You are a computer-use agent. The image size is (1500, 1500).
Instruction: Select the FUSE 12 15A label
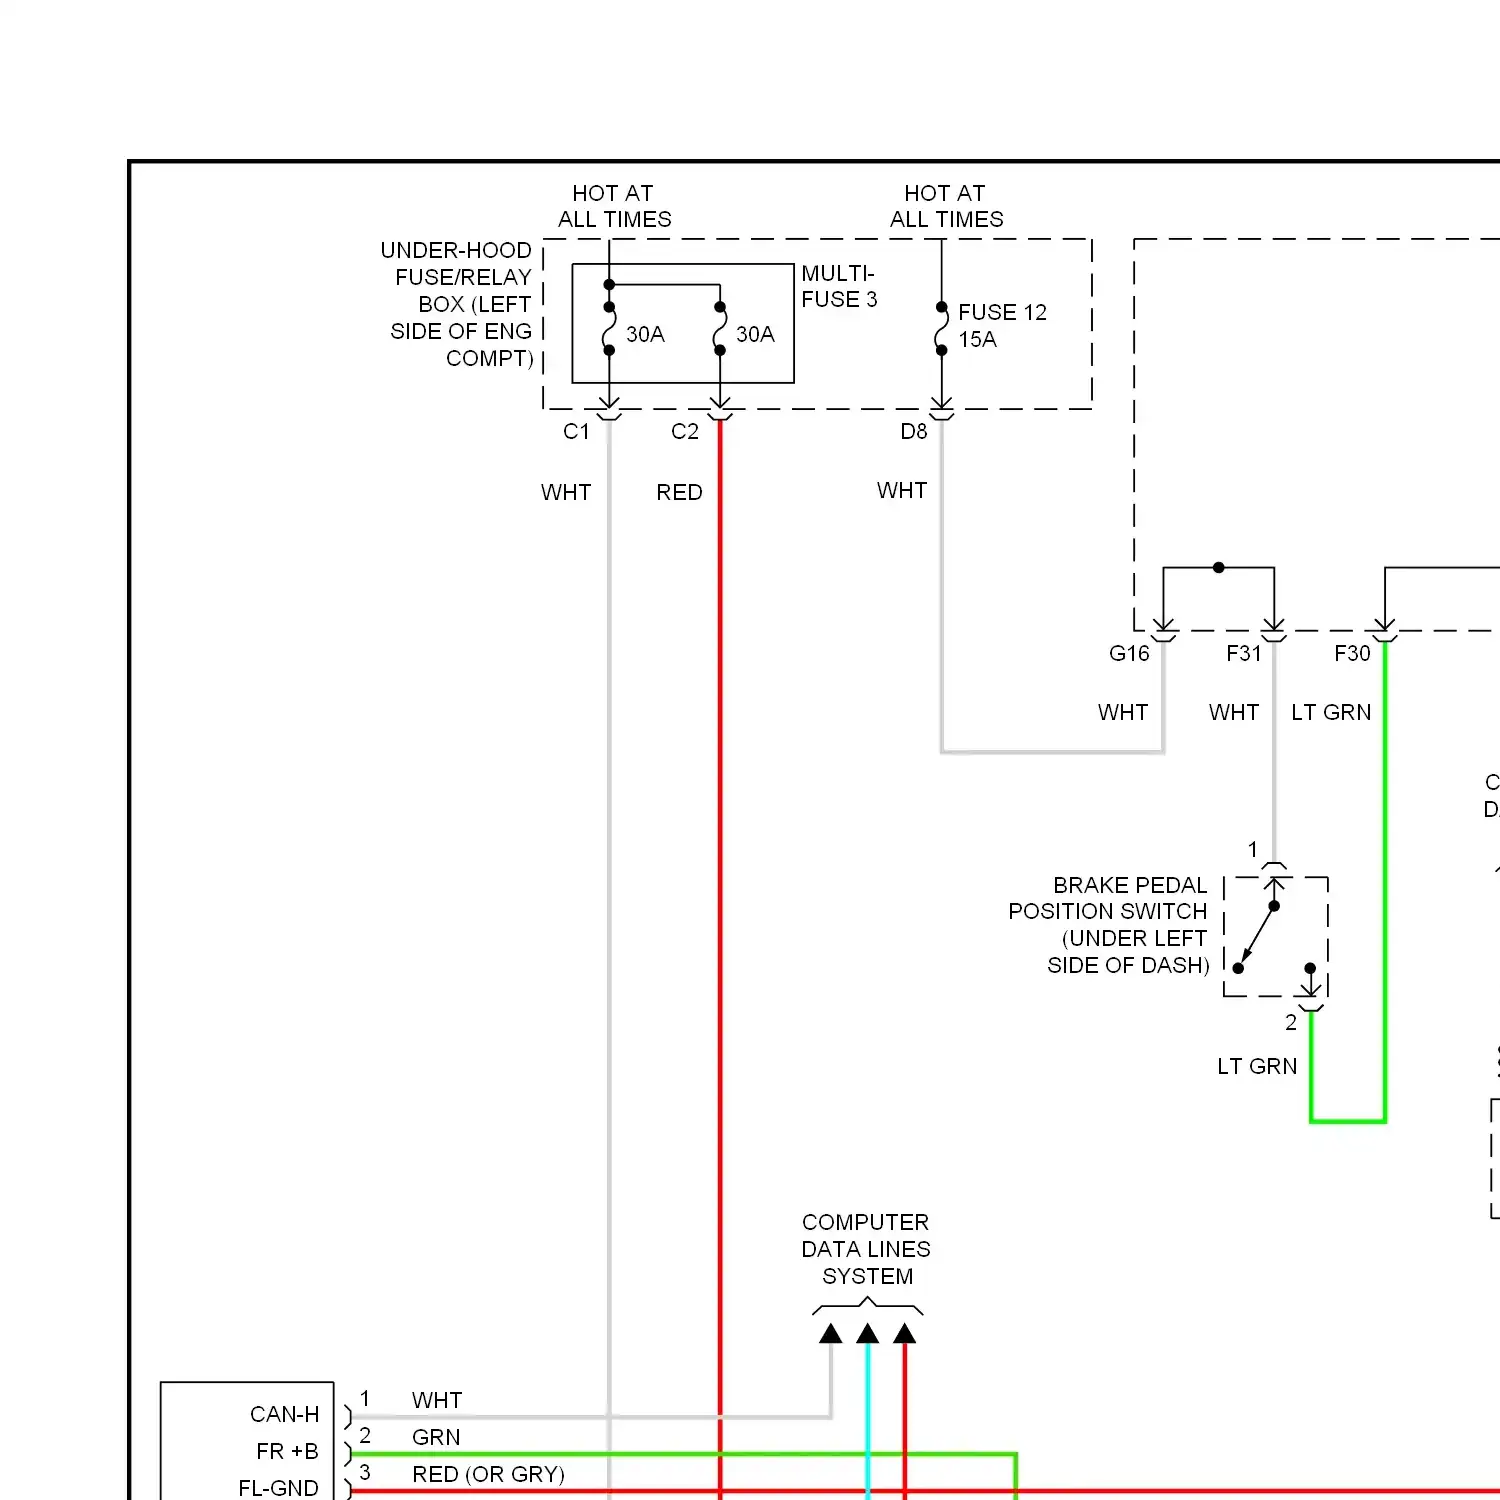(x=1002, y=325)
